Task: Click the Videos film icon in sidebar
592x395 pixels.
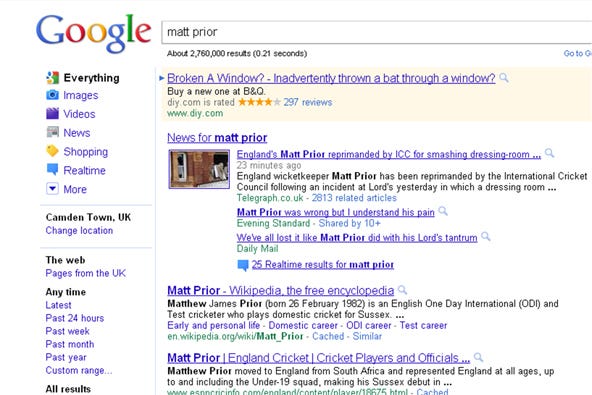Action: [52, 113]
